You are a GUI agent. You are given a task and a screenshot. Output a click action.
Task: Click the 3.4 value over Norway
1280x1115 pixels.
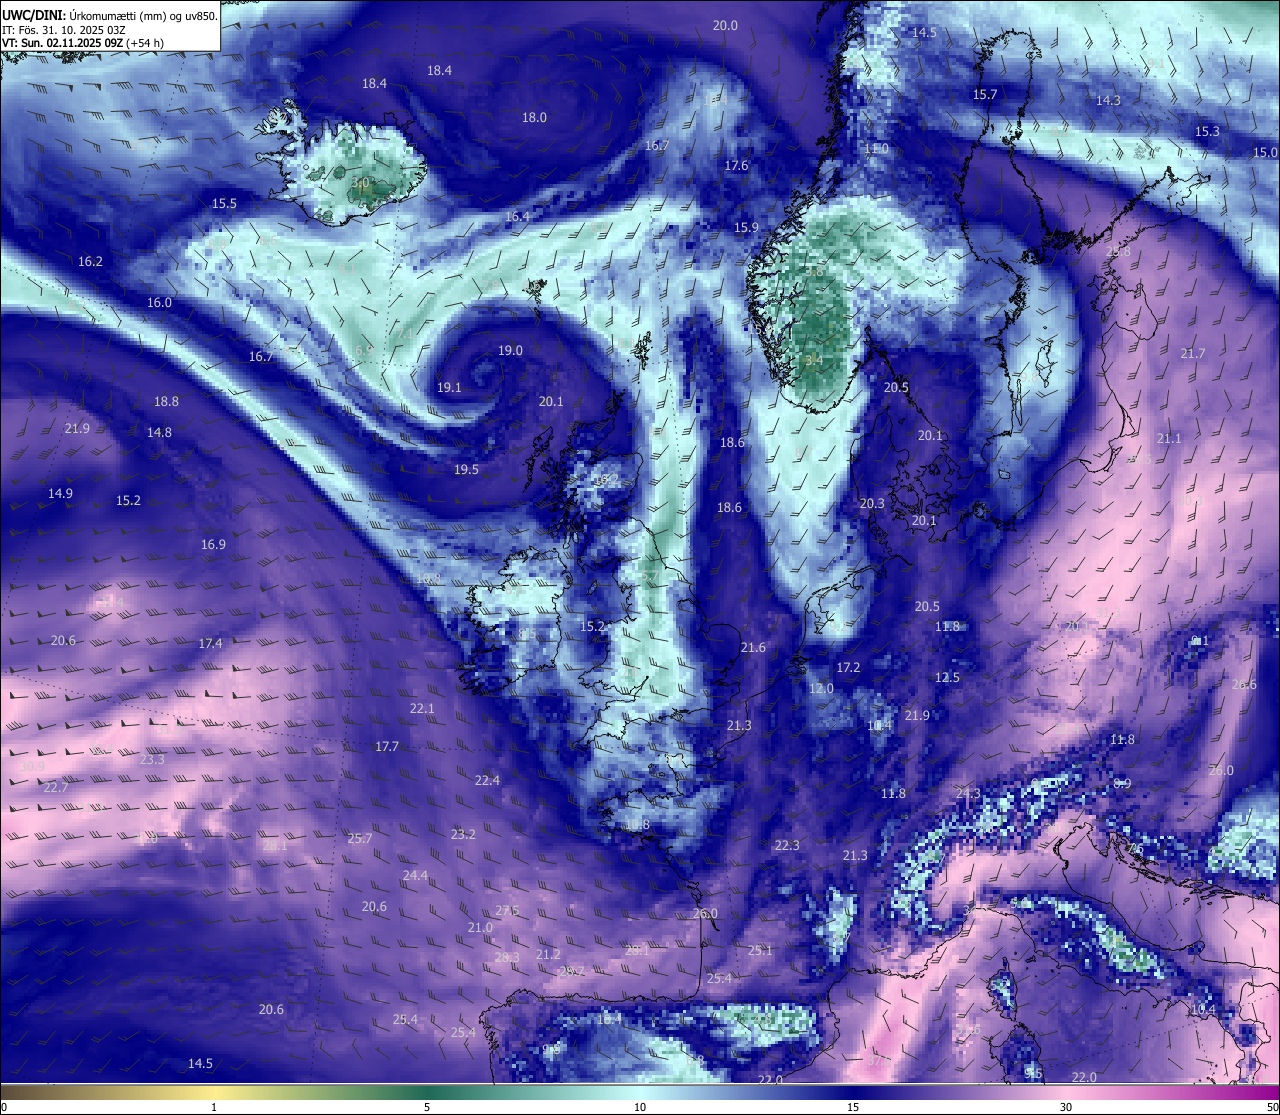(814, 359)
